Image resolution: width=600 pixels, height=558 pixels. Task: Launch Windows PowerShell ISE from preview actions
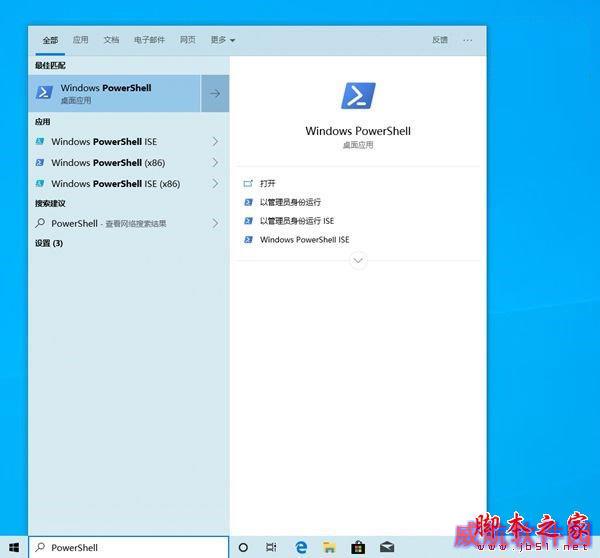305,240
